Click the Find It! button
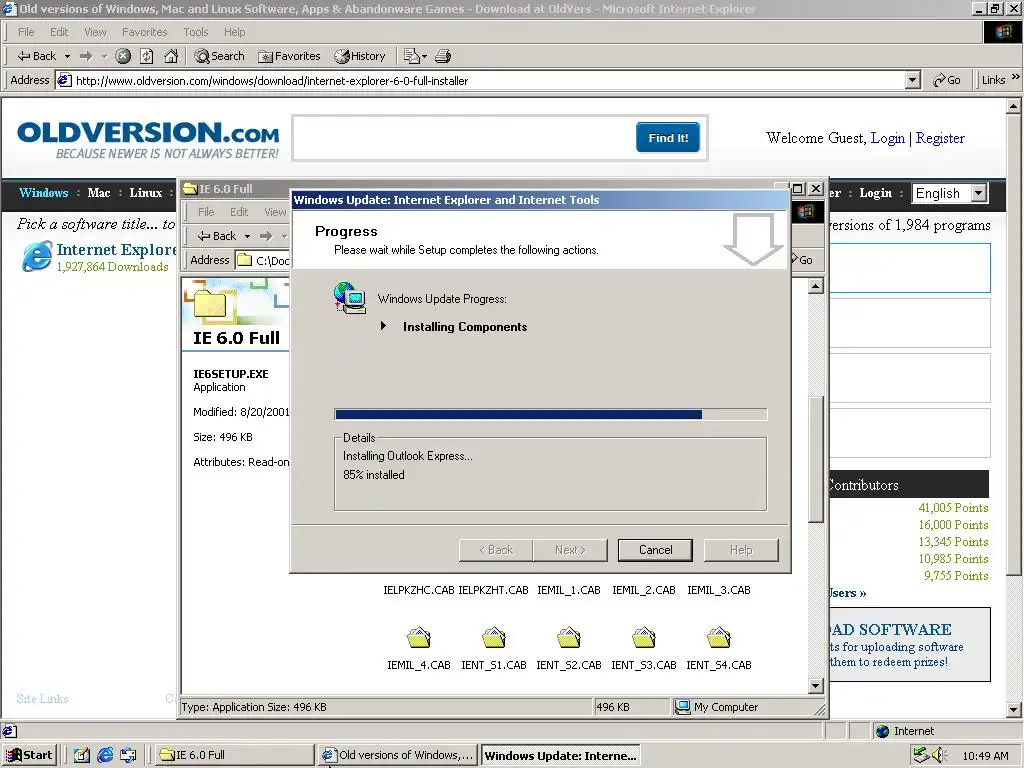Screen dimensions: 1024x768 coord(667,138)
